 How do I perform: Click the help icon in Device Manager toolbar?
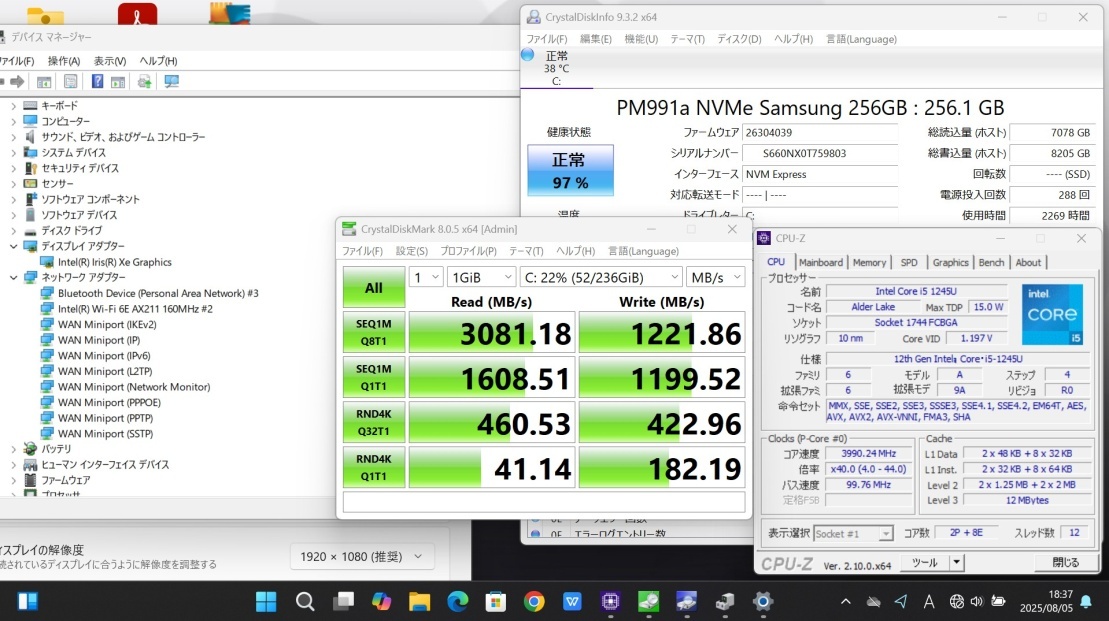point(97,82)
